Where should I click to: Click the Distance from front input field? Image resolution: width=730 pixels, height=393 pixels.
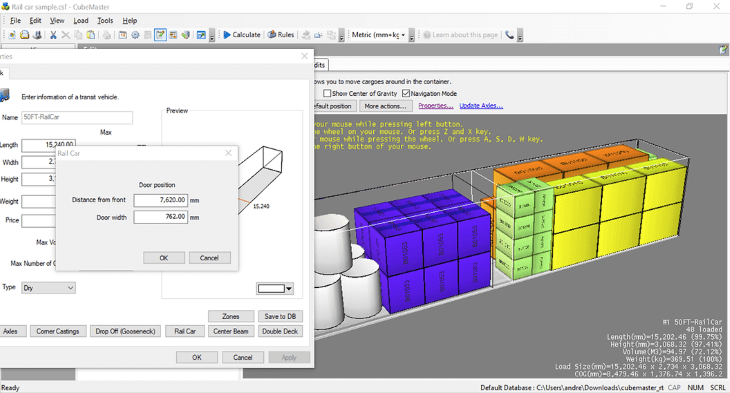coord(161,200)
